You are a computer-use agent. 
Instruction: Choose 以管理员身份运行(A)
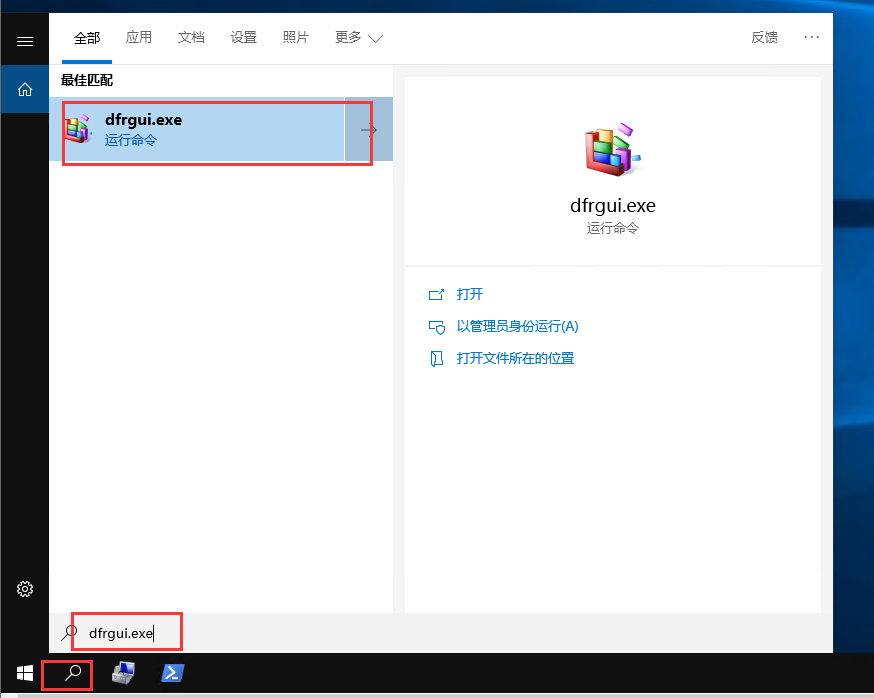pyautogui.click(x=517, y=326)
